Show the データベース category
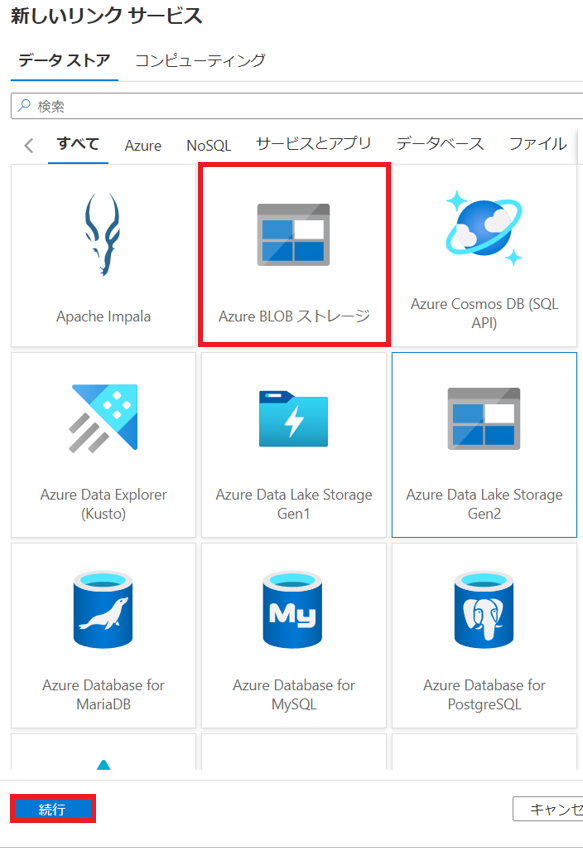This screenshot has height=848, width=583. (x=440, y=143)
